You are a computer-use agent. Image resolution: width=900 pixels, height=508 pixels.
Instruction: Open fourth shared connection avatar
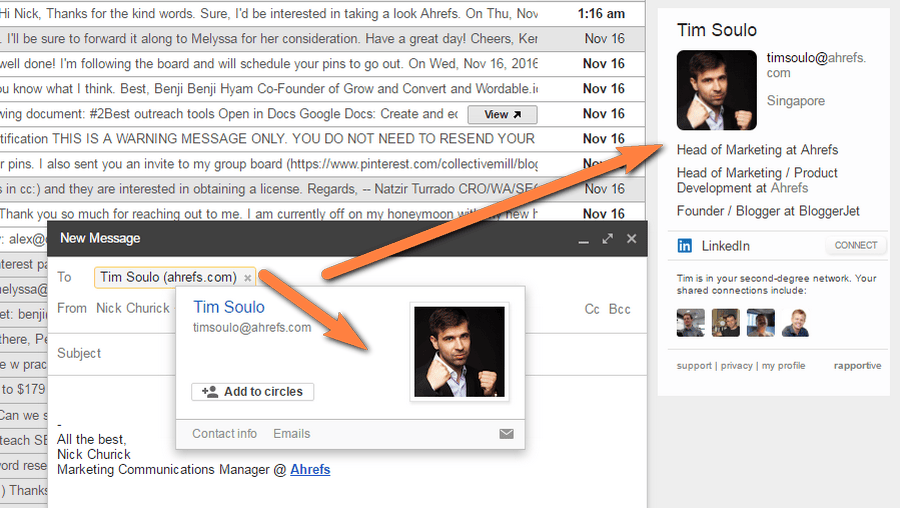796,323
